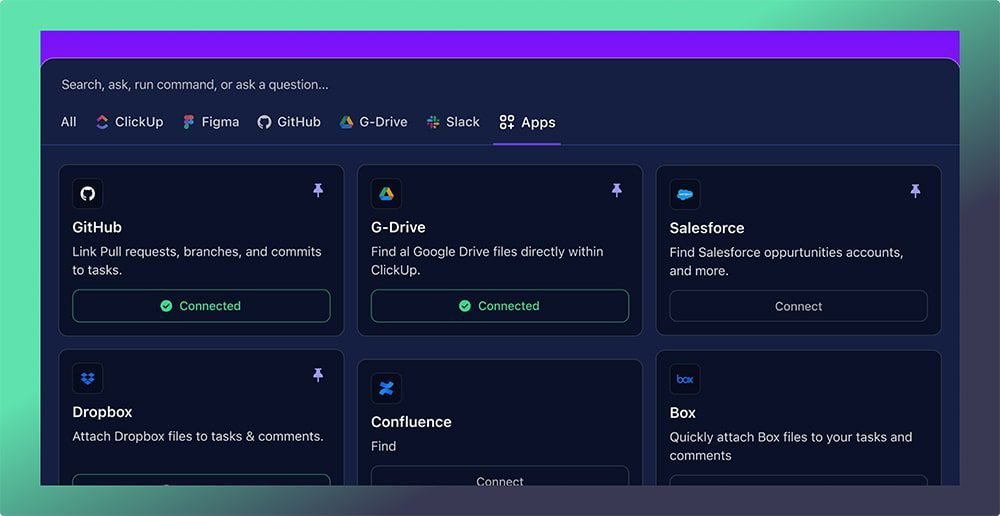Click 'Quickly attach Box files' description

[x=791, y=446]
